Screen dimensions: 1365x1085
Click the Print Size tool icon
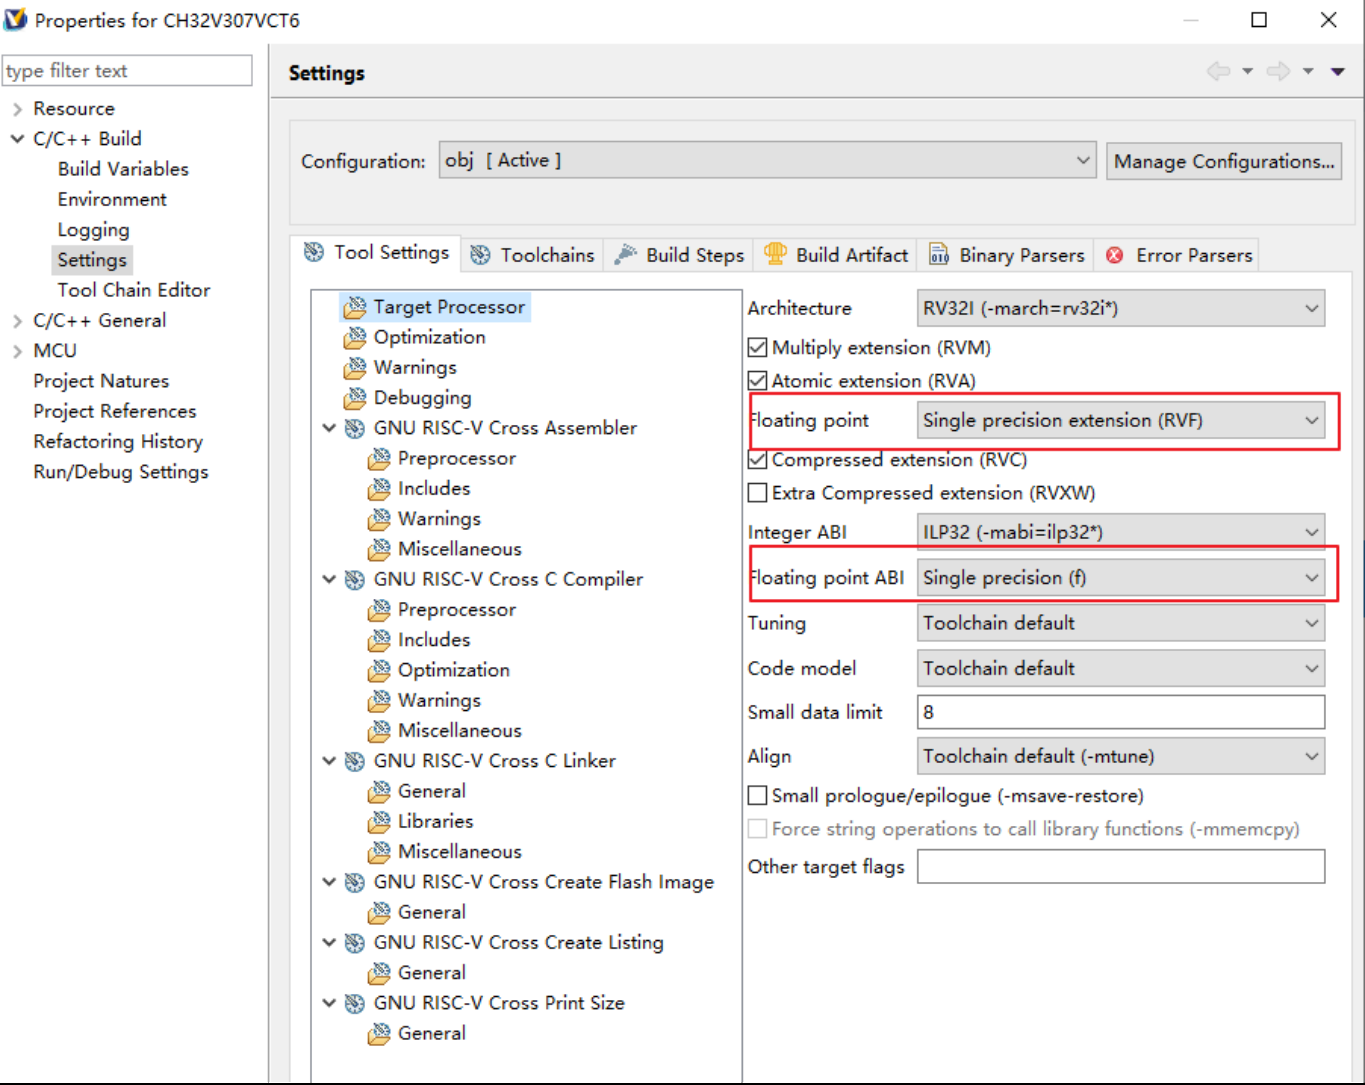[x=354, y=1003]
